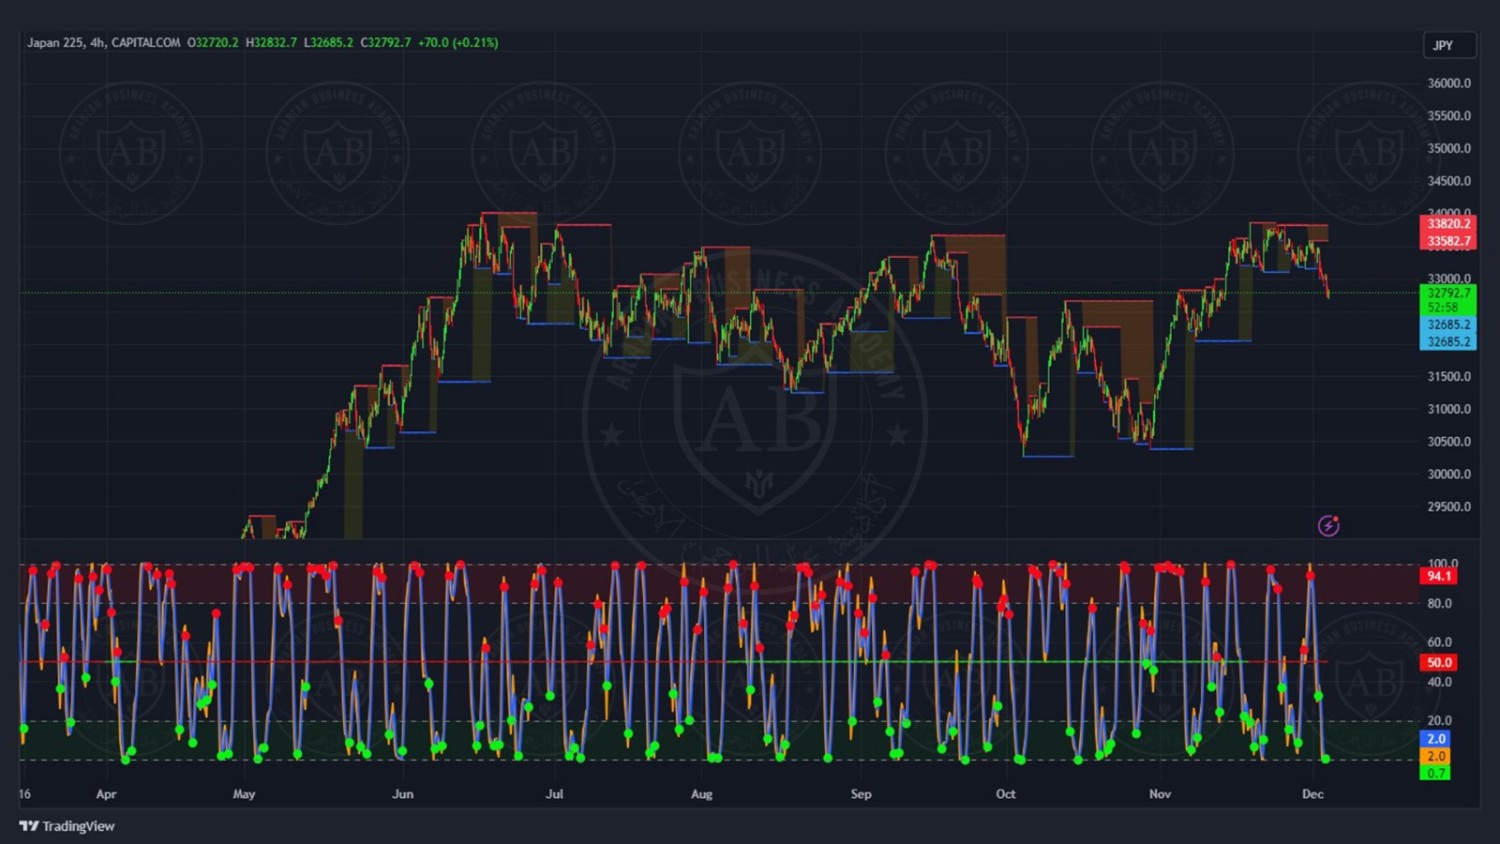Click the orange 2.0 indicator value label

tap(1436, 756)
